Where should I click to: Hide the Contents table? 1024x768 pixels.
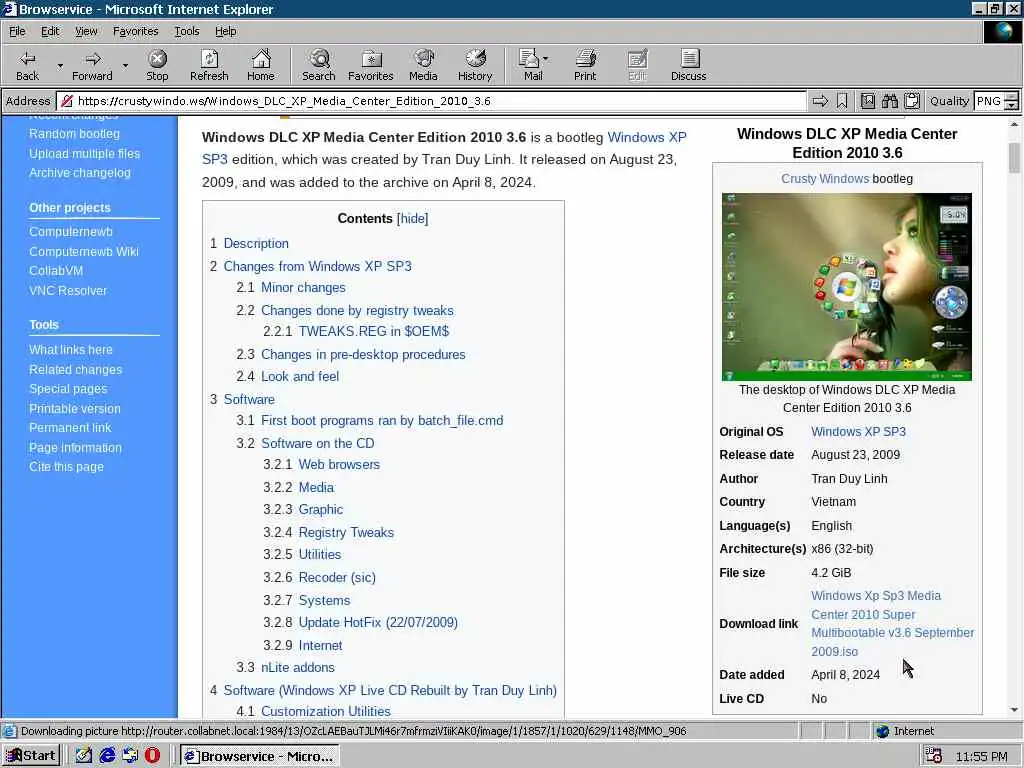pos(413,218)
